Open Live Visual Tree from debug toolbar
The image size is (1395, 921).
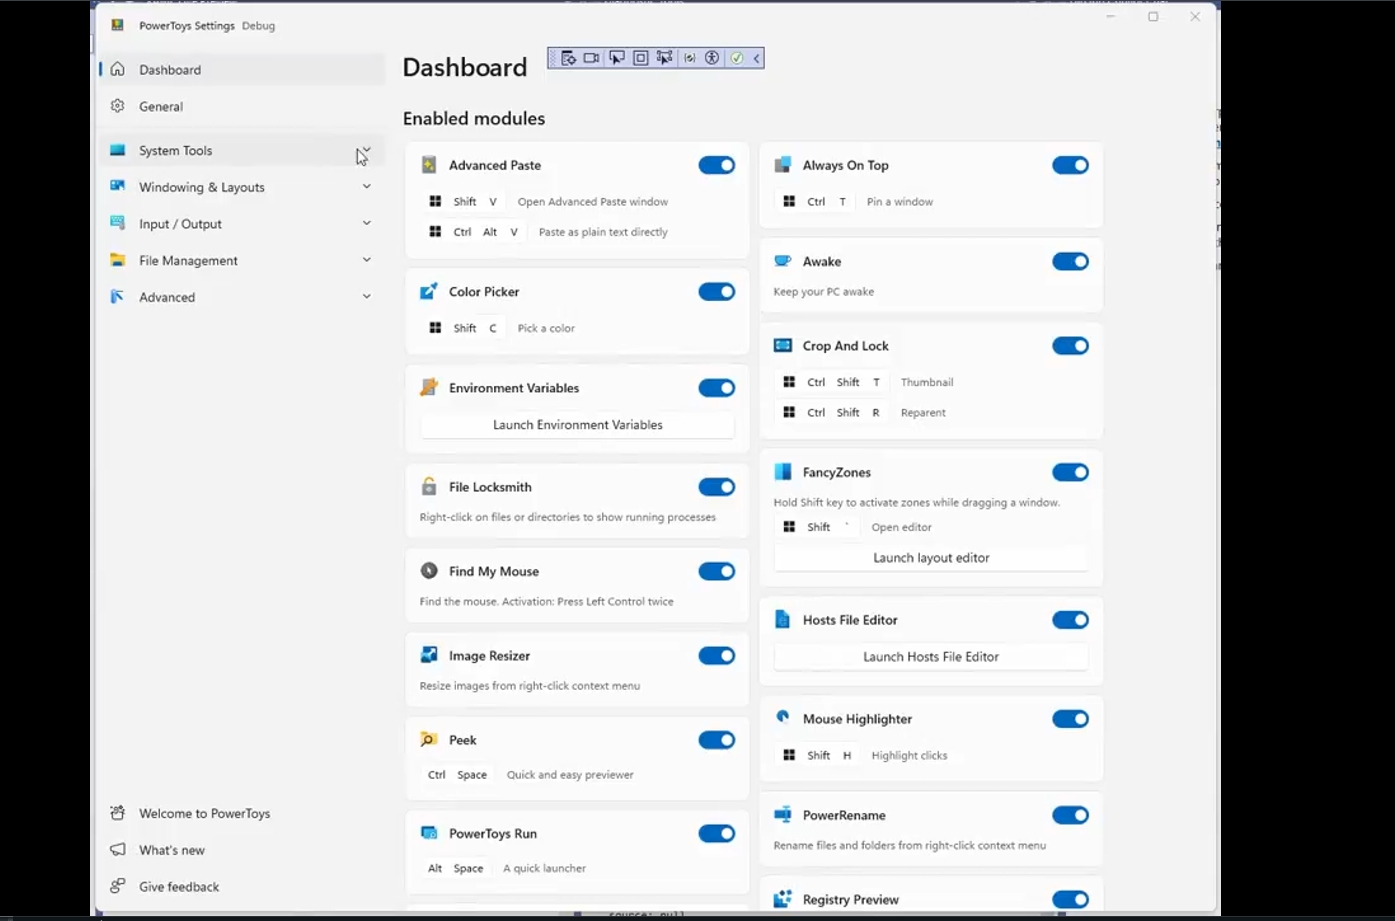568,58
